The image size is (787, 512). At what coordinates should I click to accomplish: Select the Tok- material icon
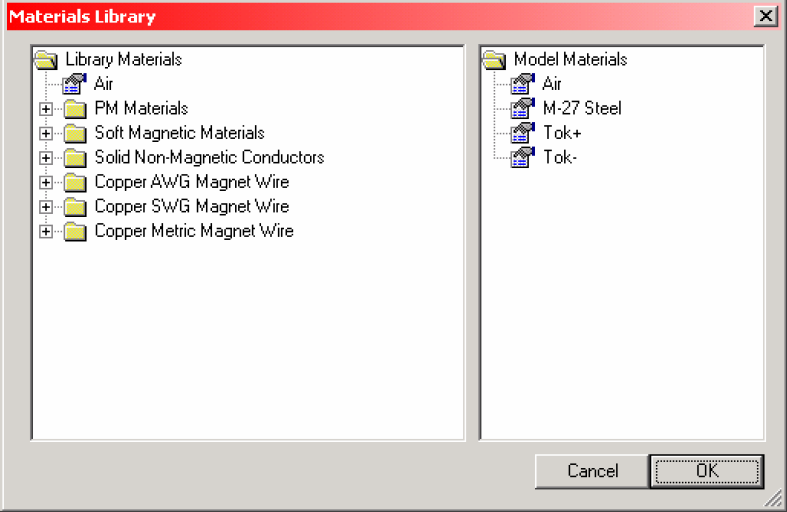pos(522,158)
